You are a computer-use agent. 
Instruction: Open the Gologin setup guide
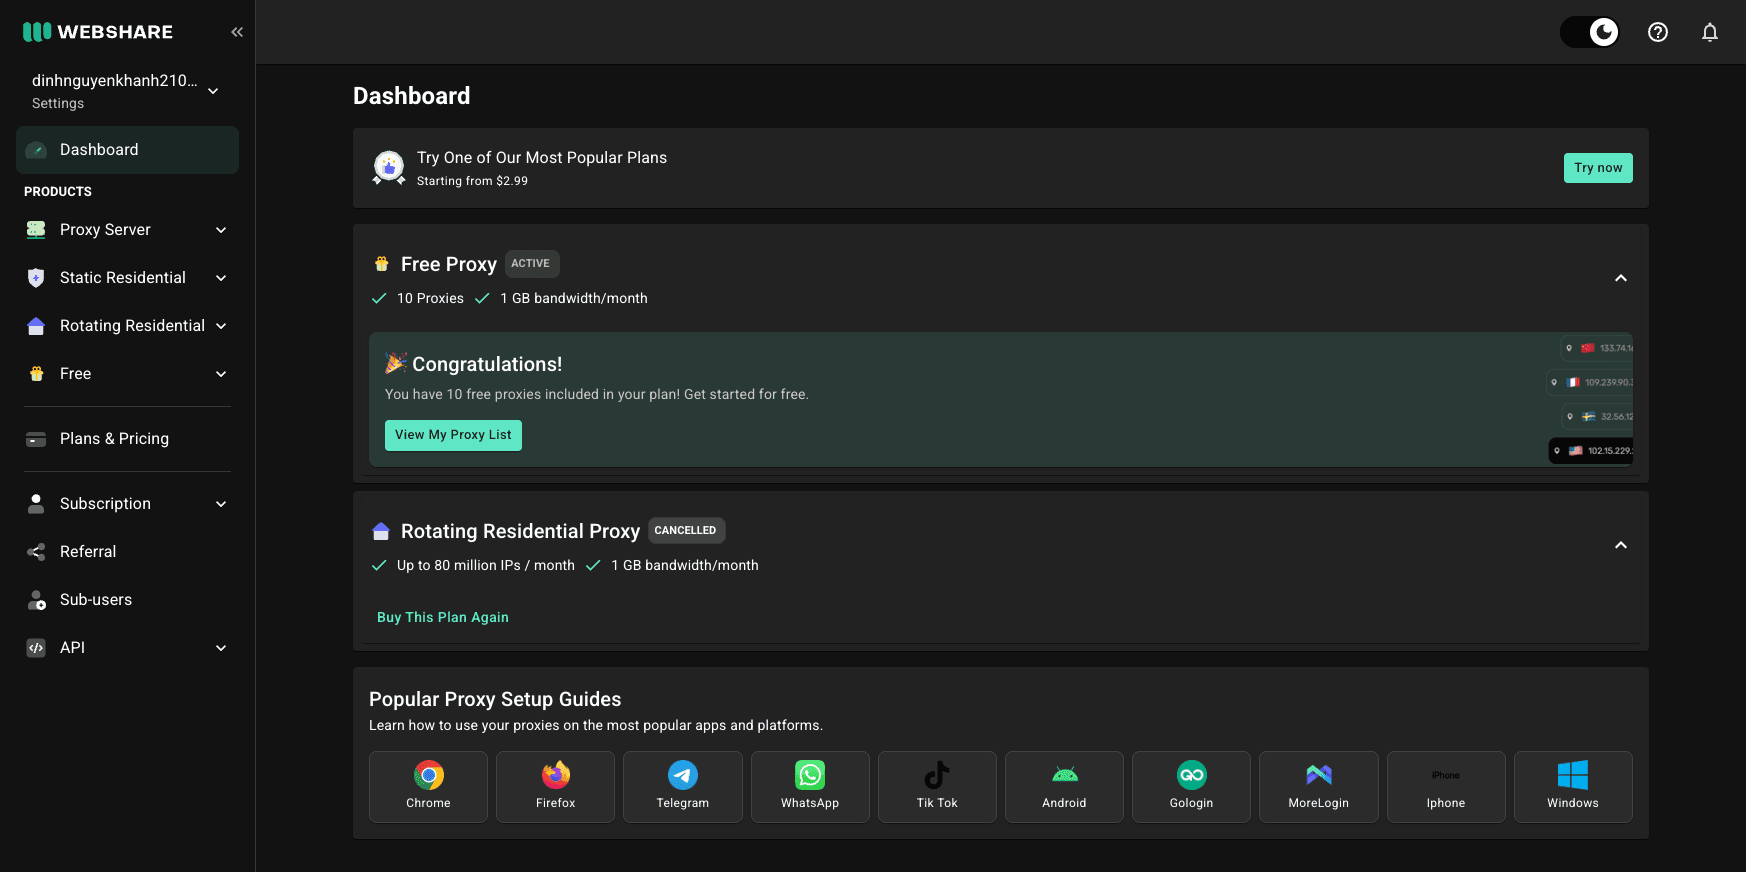point(1191,787)
